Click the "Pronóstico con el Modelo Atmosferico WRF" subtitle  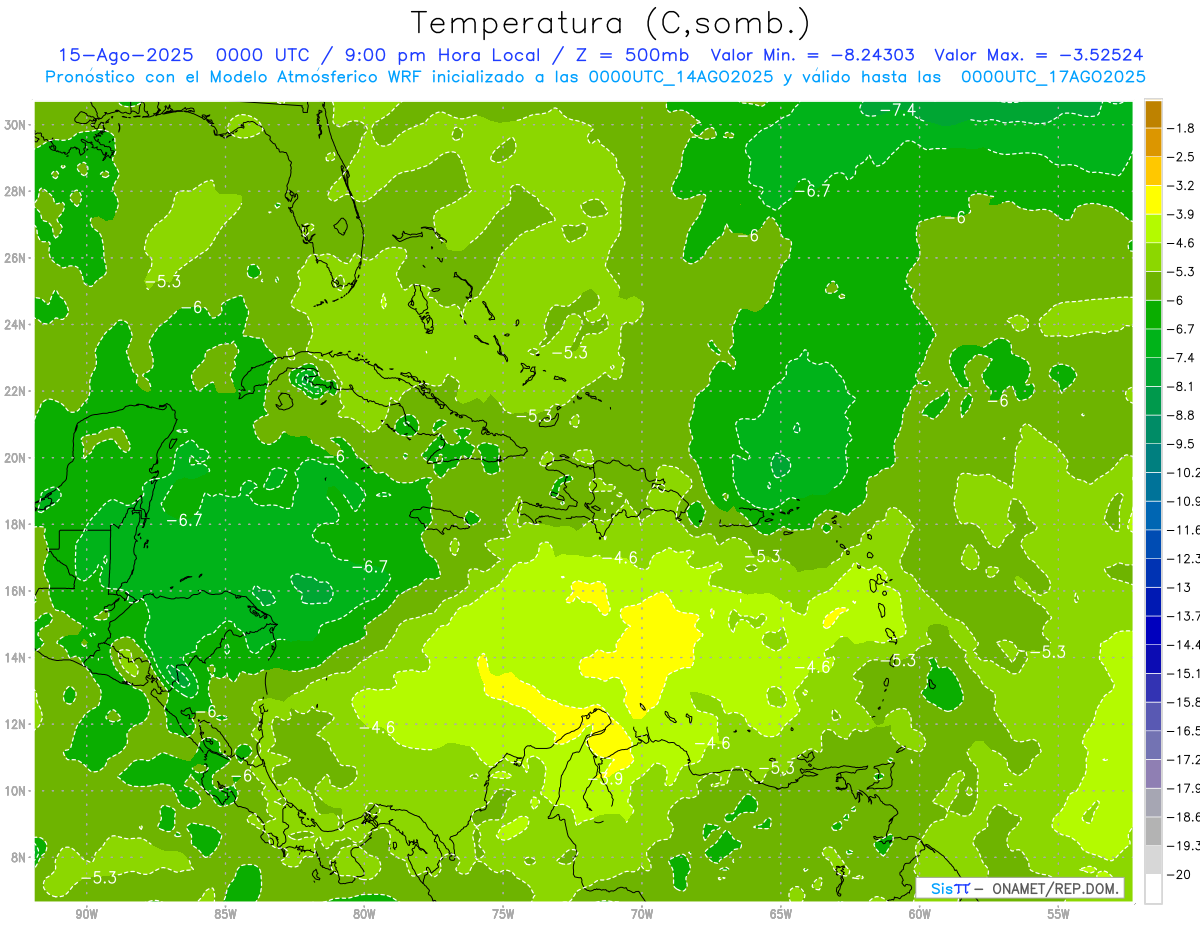tap(236, 77)
